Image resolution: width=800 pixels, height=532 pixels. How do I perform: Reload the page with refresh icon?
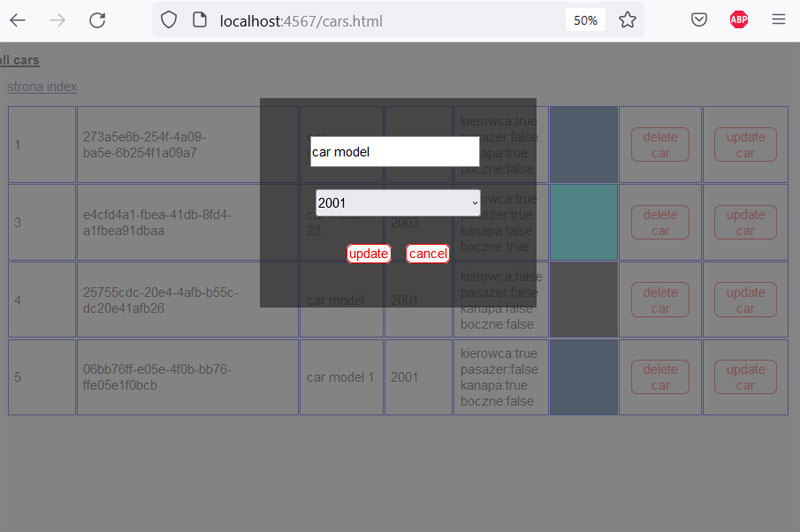point(97,20)
